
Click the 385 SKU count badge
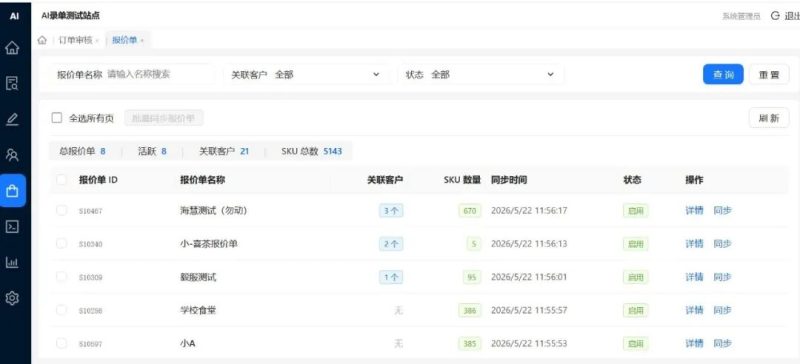(x=470, y=343)
